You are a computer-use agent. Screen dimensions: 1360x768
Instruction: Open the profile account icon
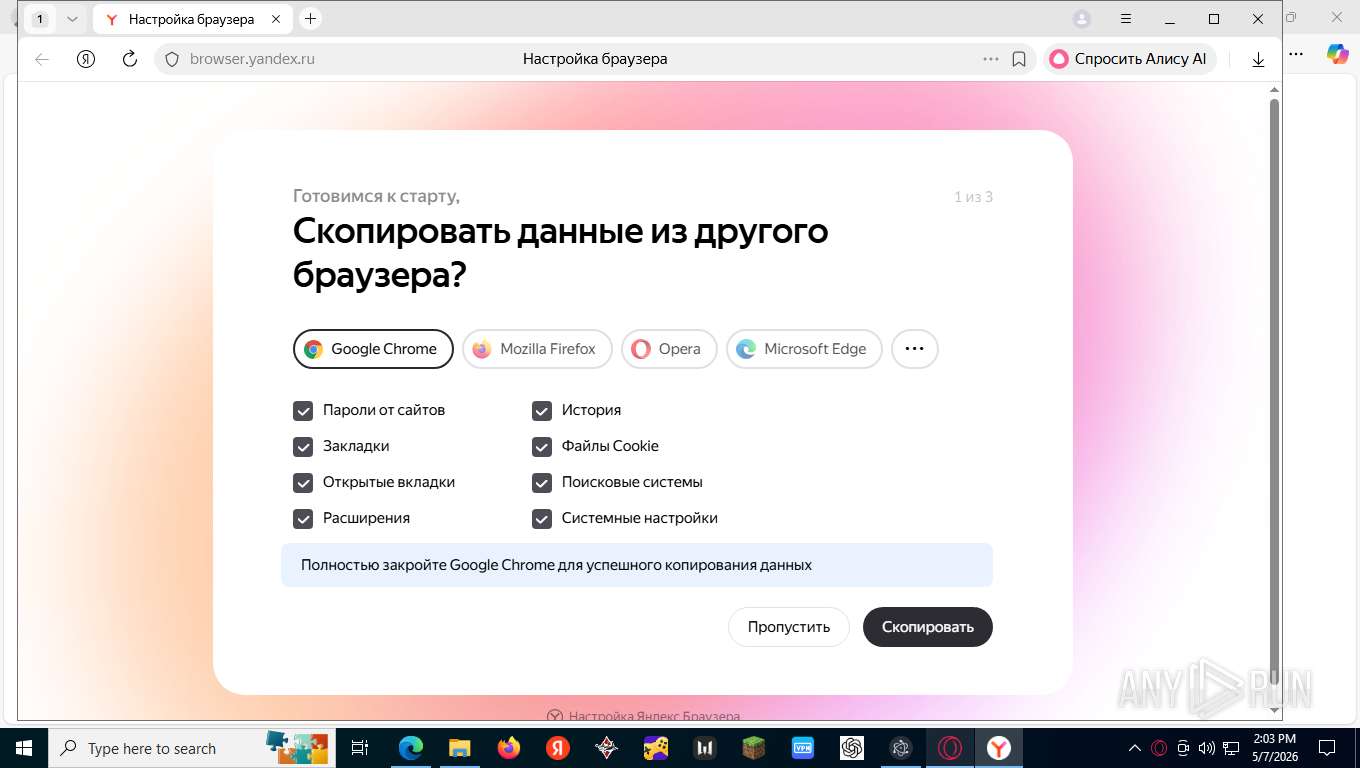tap(1082, 19)
